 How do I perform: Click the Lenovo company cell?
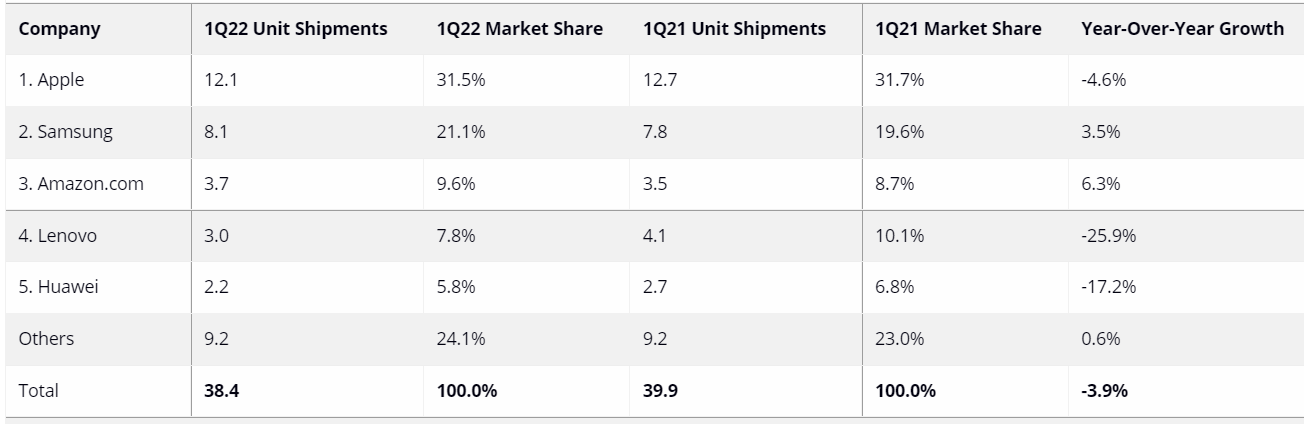(58, 236)
